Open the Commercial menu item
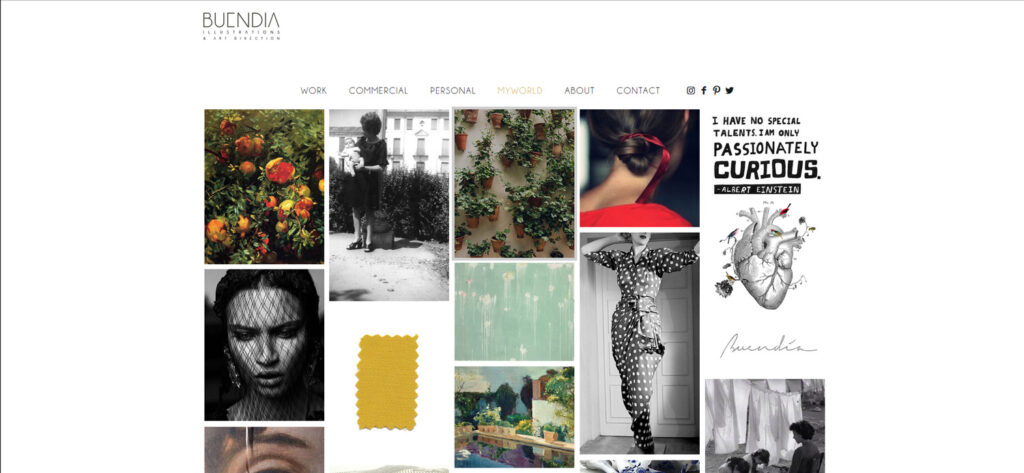The image size is (1024, 473). click(x=378, y=91)
